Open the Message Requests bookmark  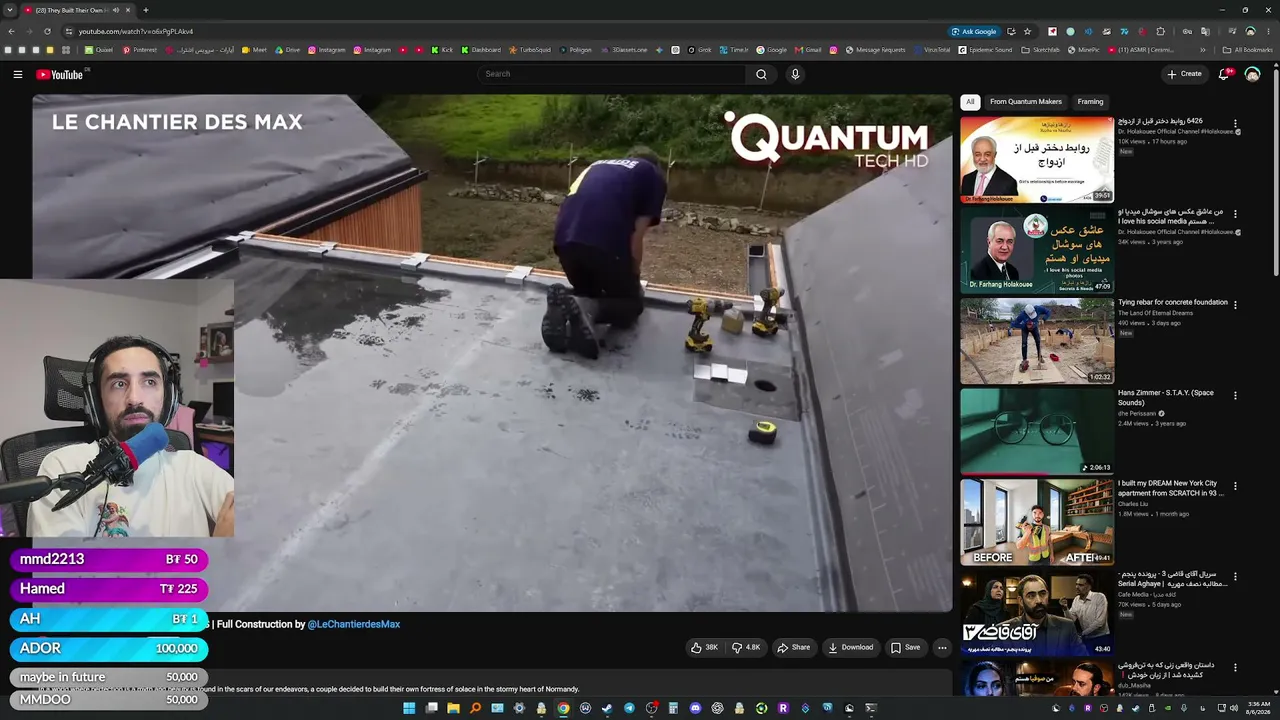tap(876, 50)
